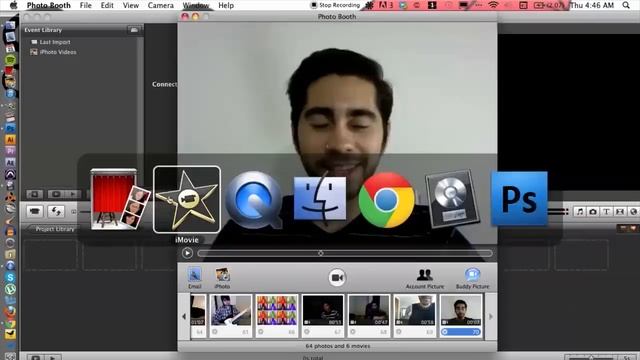Image resolution: width=640 pixels, height=360 pixels.
Task: Open the Edit menu
Action: coord(107,5)
